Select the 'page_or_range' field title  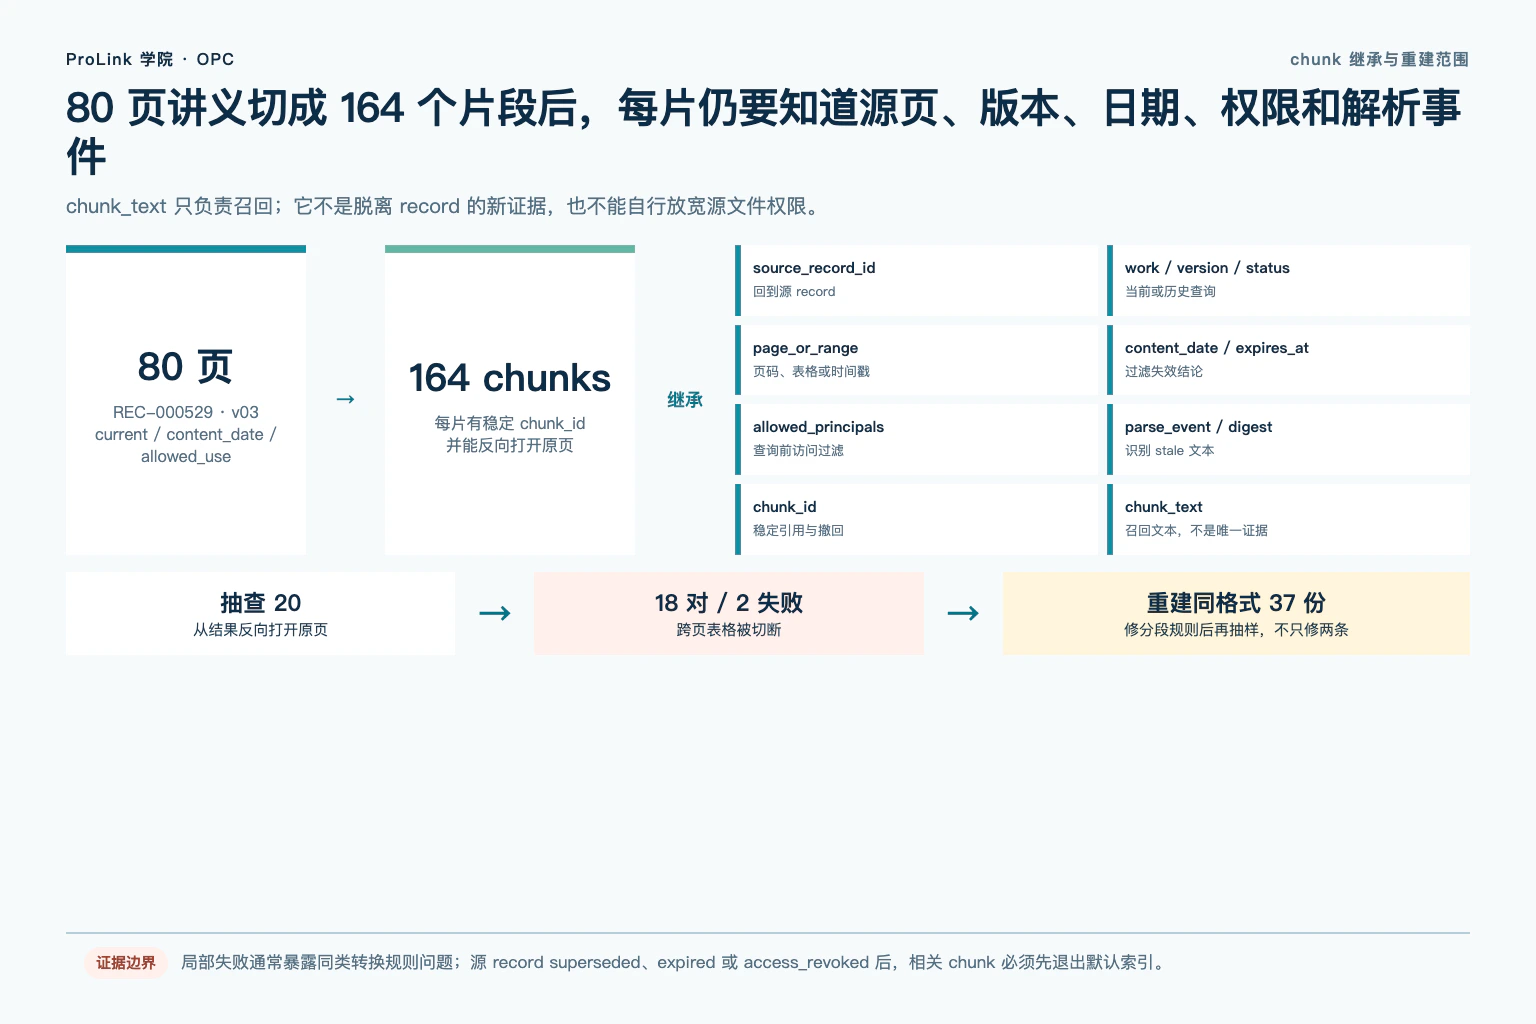pyautogui.click(x=805, y=348)
